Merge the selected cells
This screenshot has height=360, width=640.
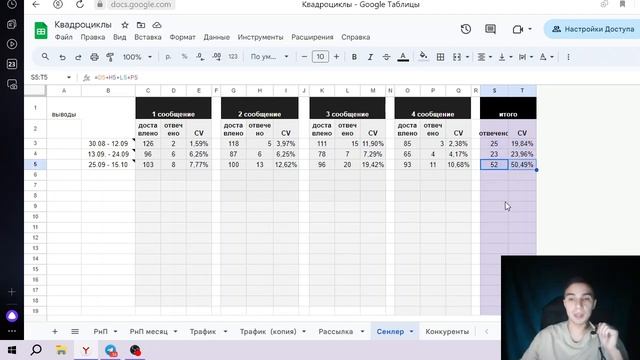(456, 57)
